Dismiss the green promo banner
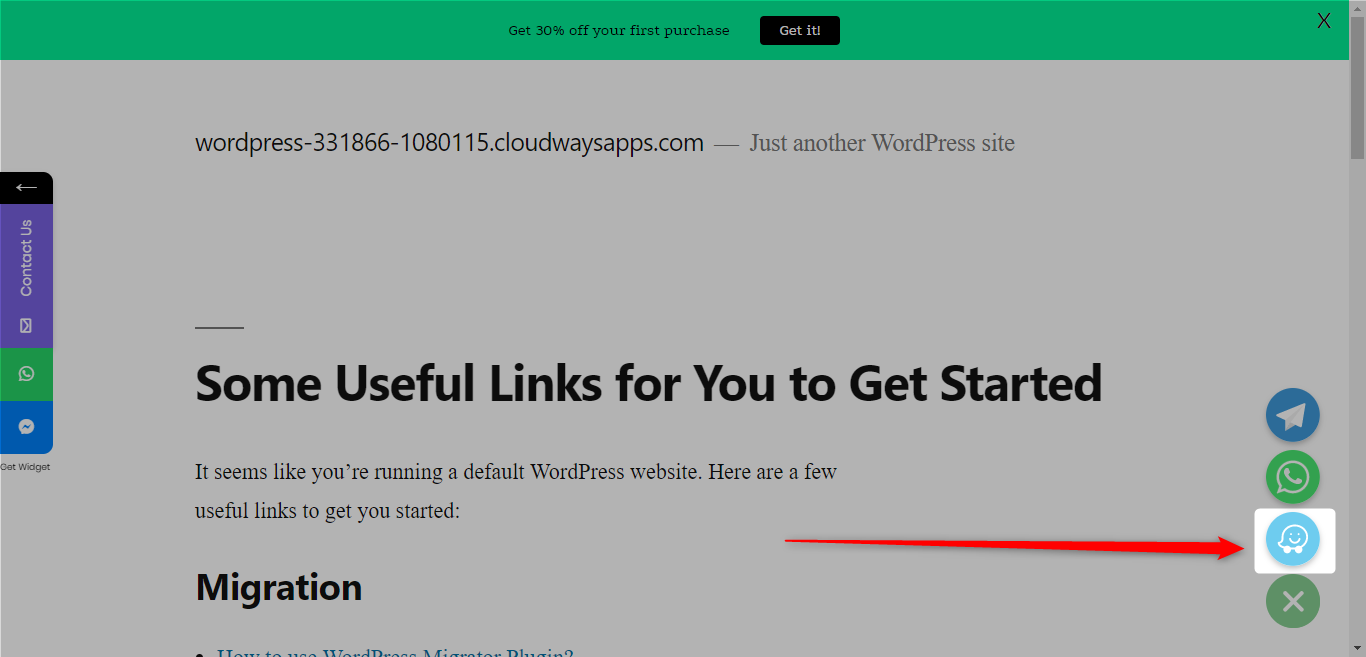This screenshot has height=657, width=1366. [1324, 21]
